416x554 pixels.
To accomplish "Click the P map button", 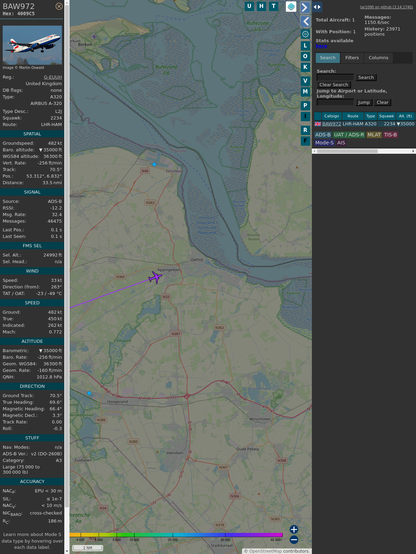I will pos(305,105).
